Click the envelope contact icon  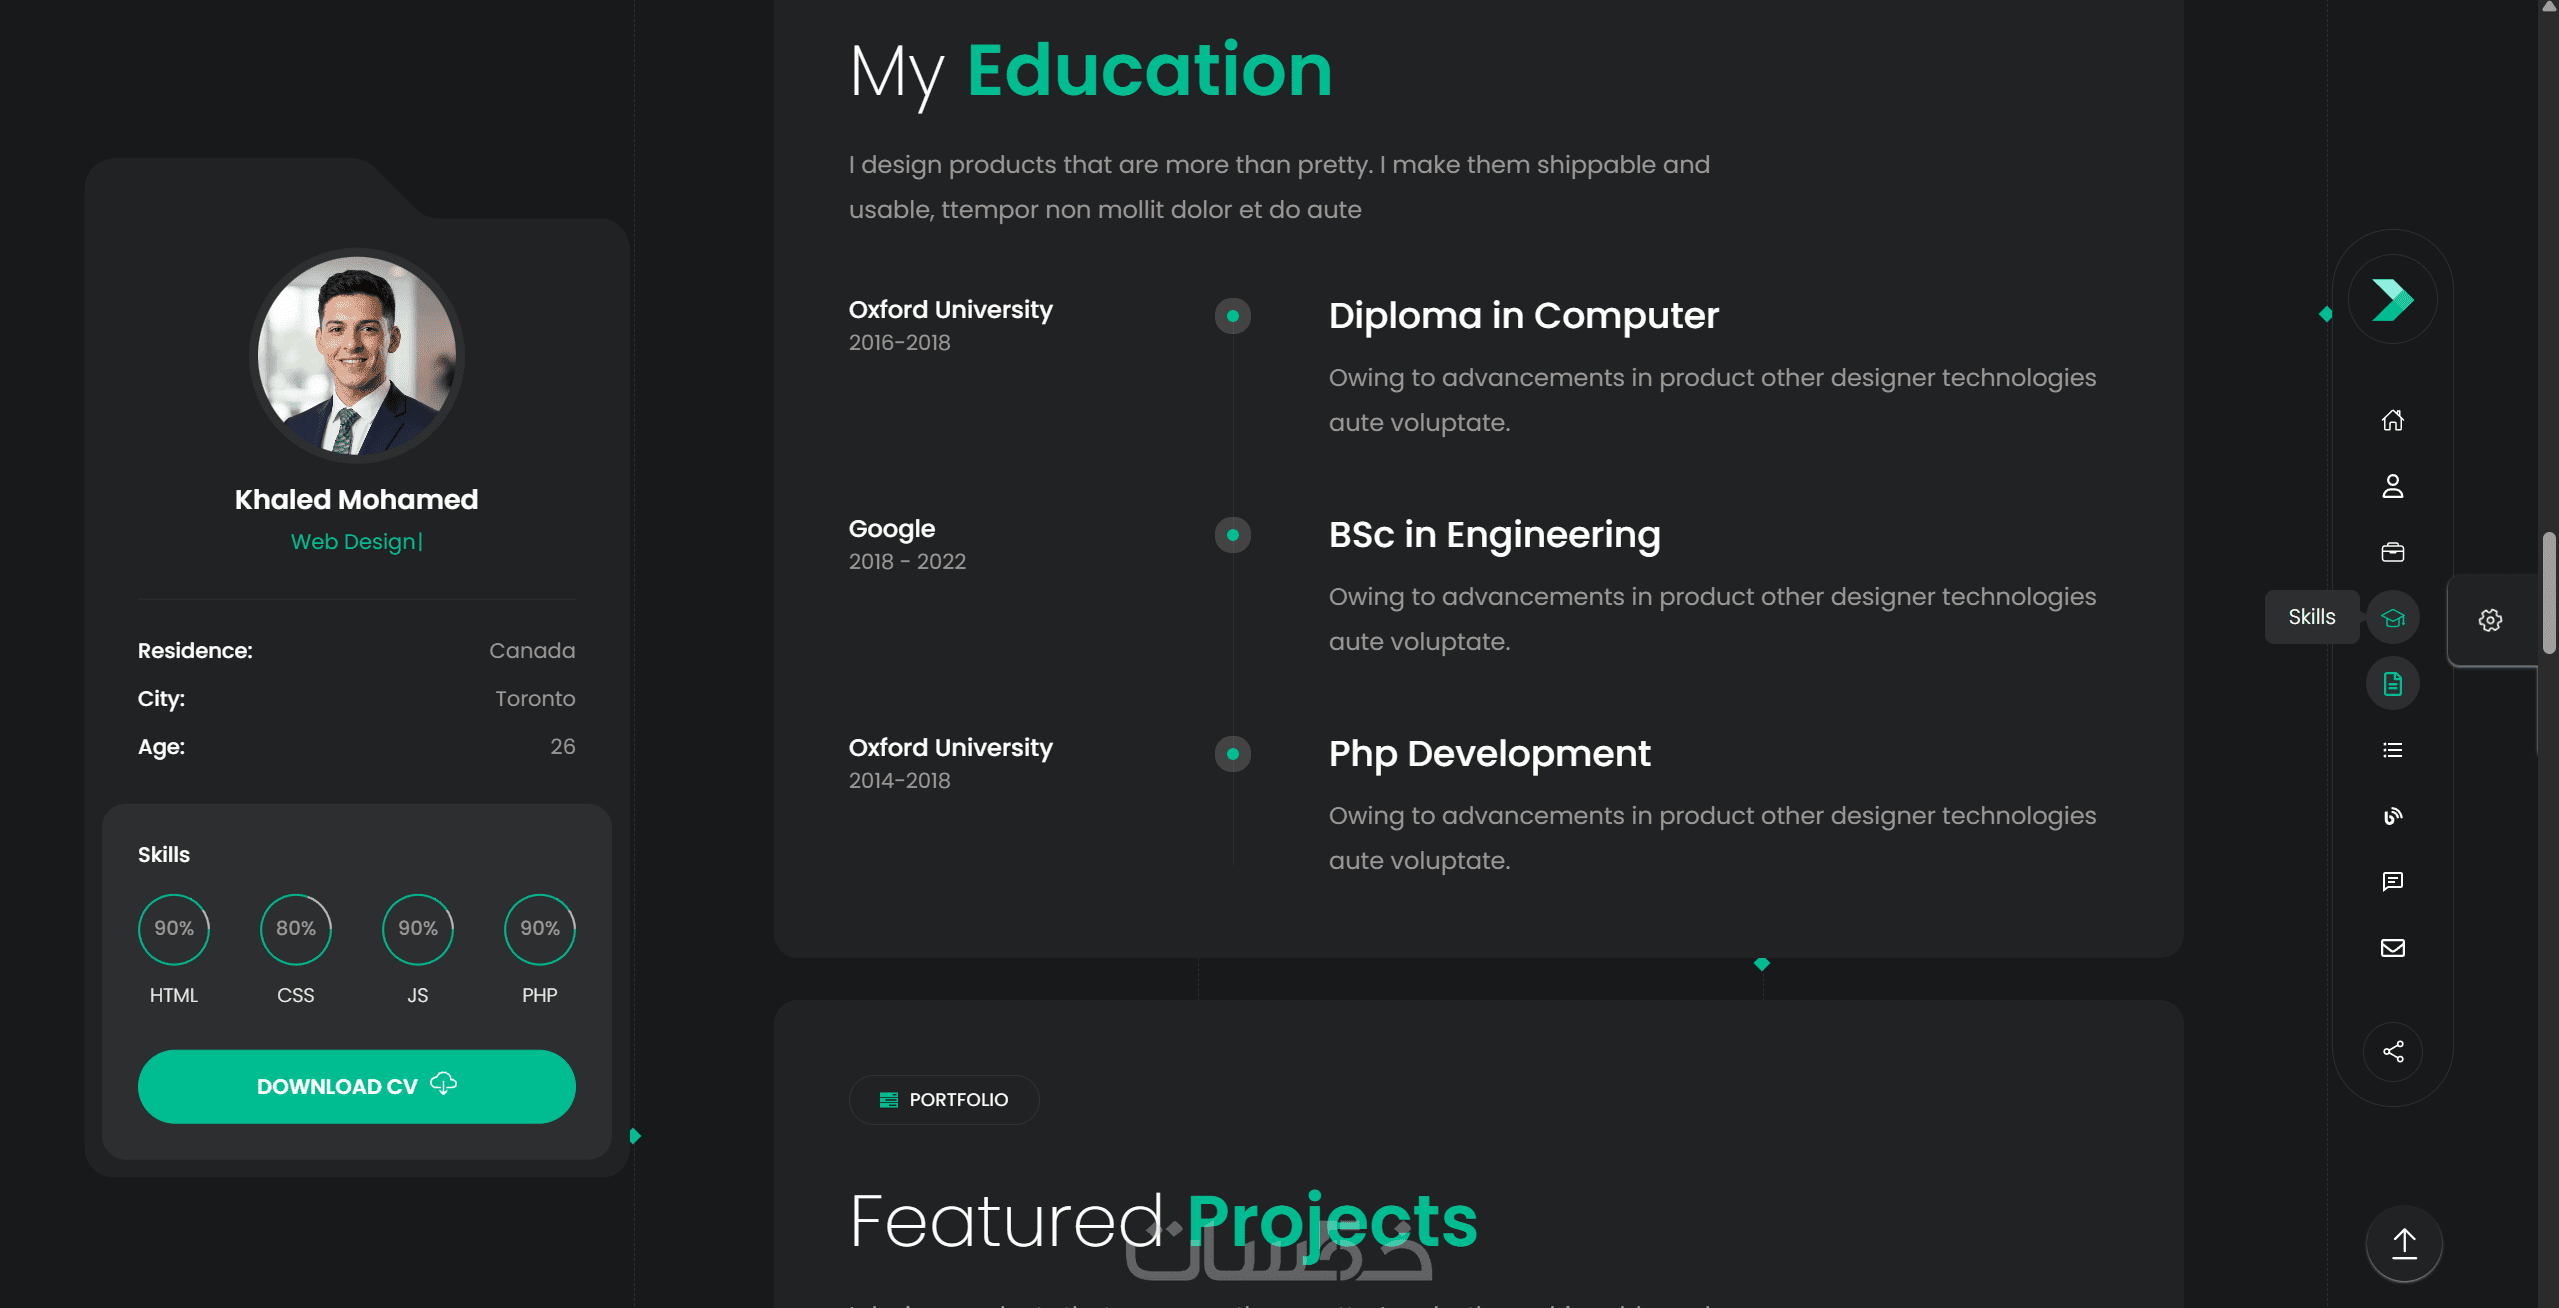2392,948
